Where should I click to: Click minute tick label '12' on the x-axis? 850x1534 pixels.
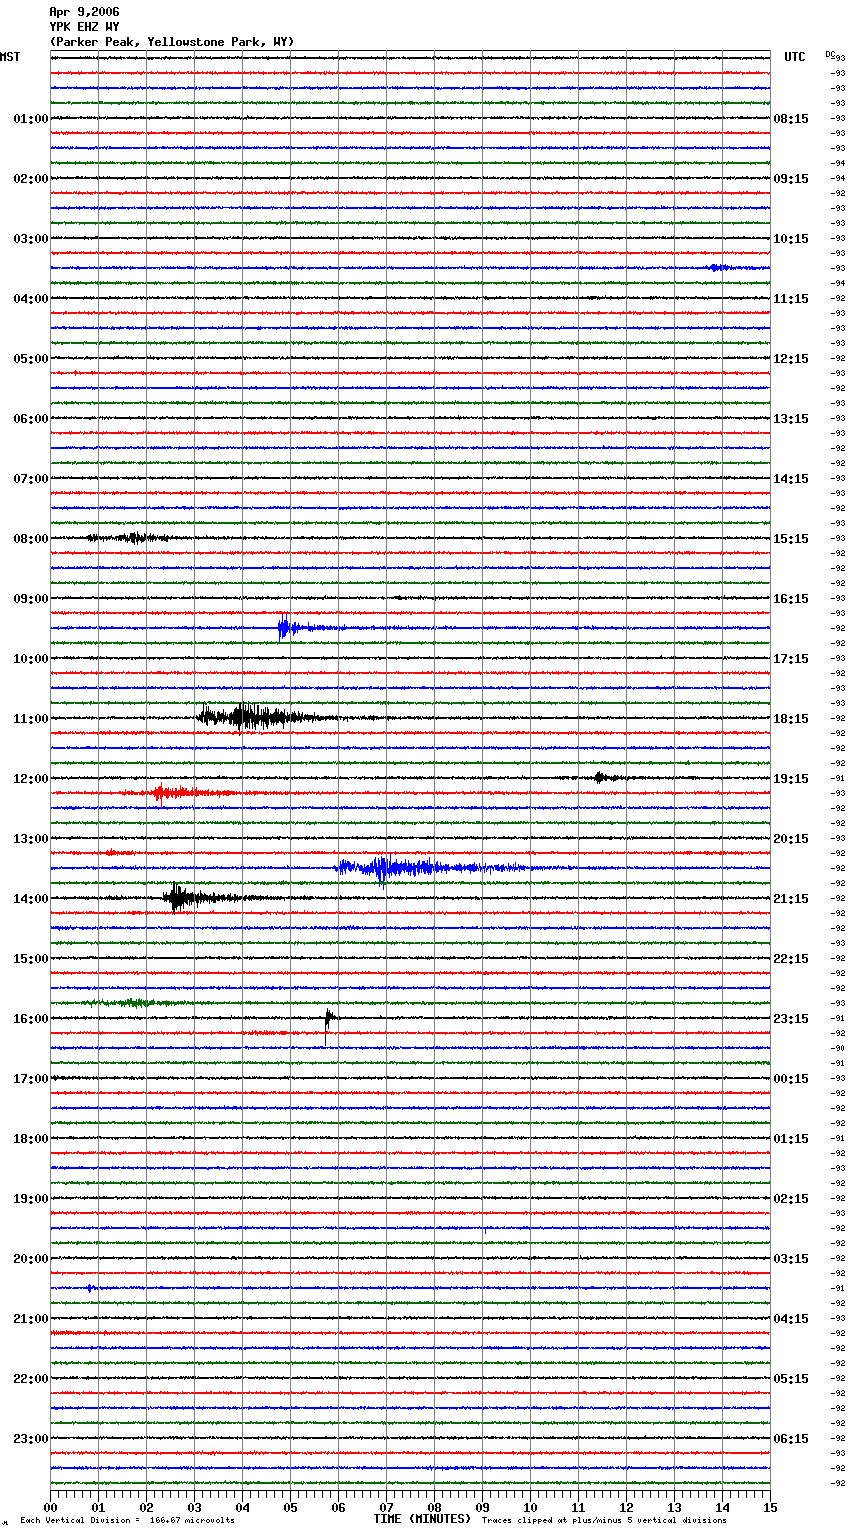pos(627,1507)
